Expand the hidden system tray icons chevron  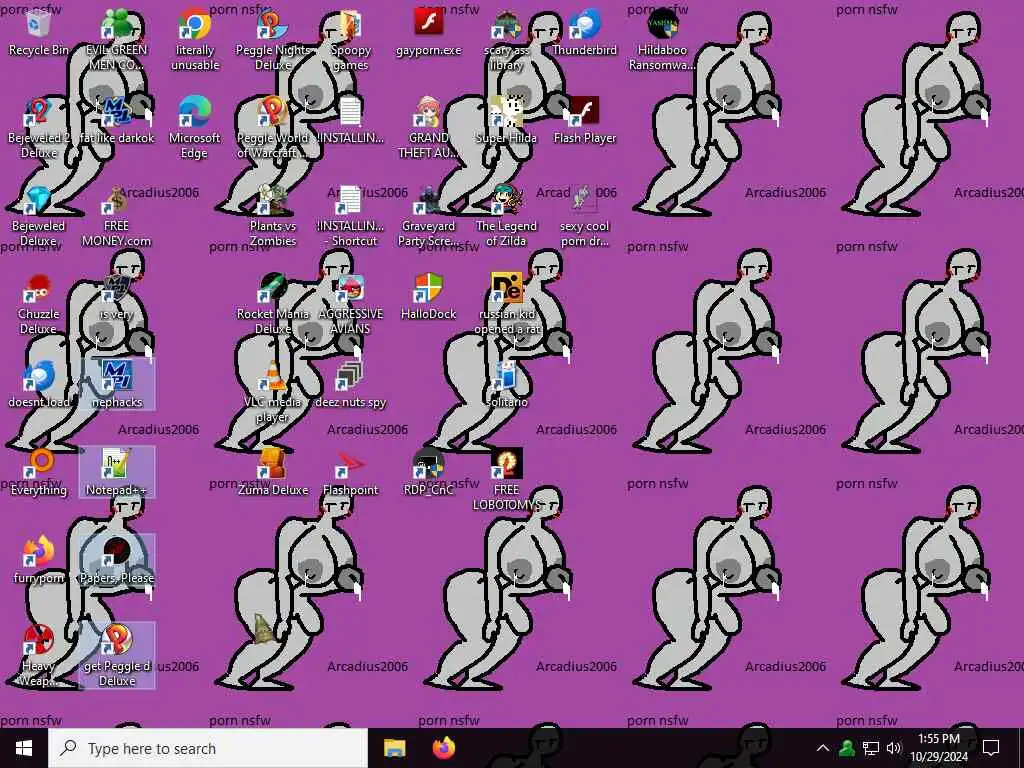(x=823, y=748)
